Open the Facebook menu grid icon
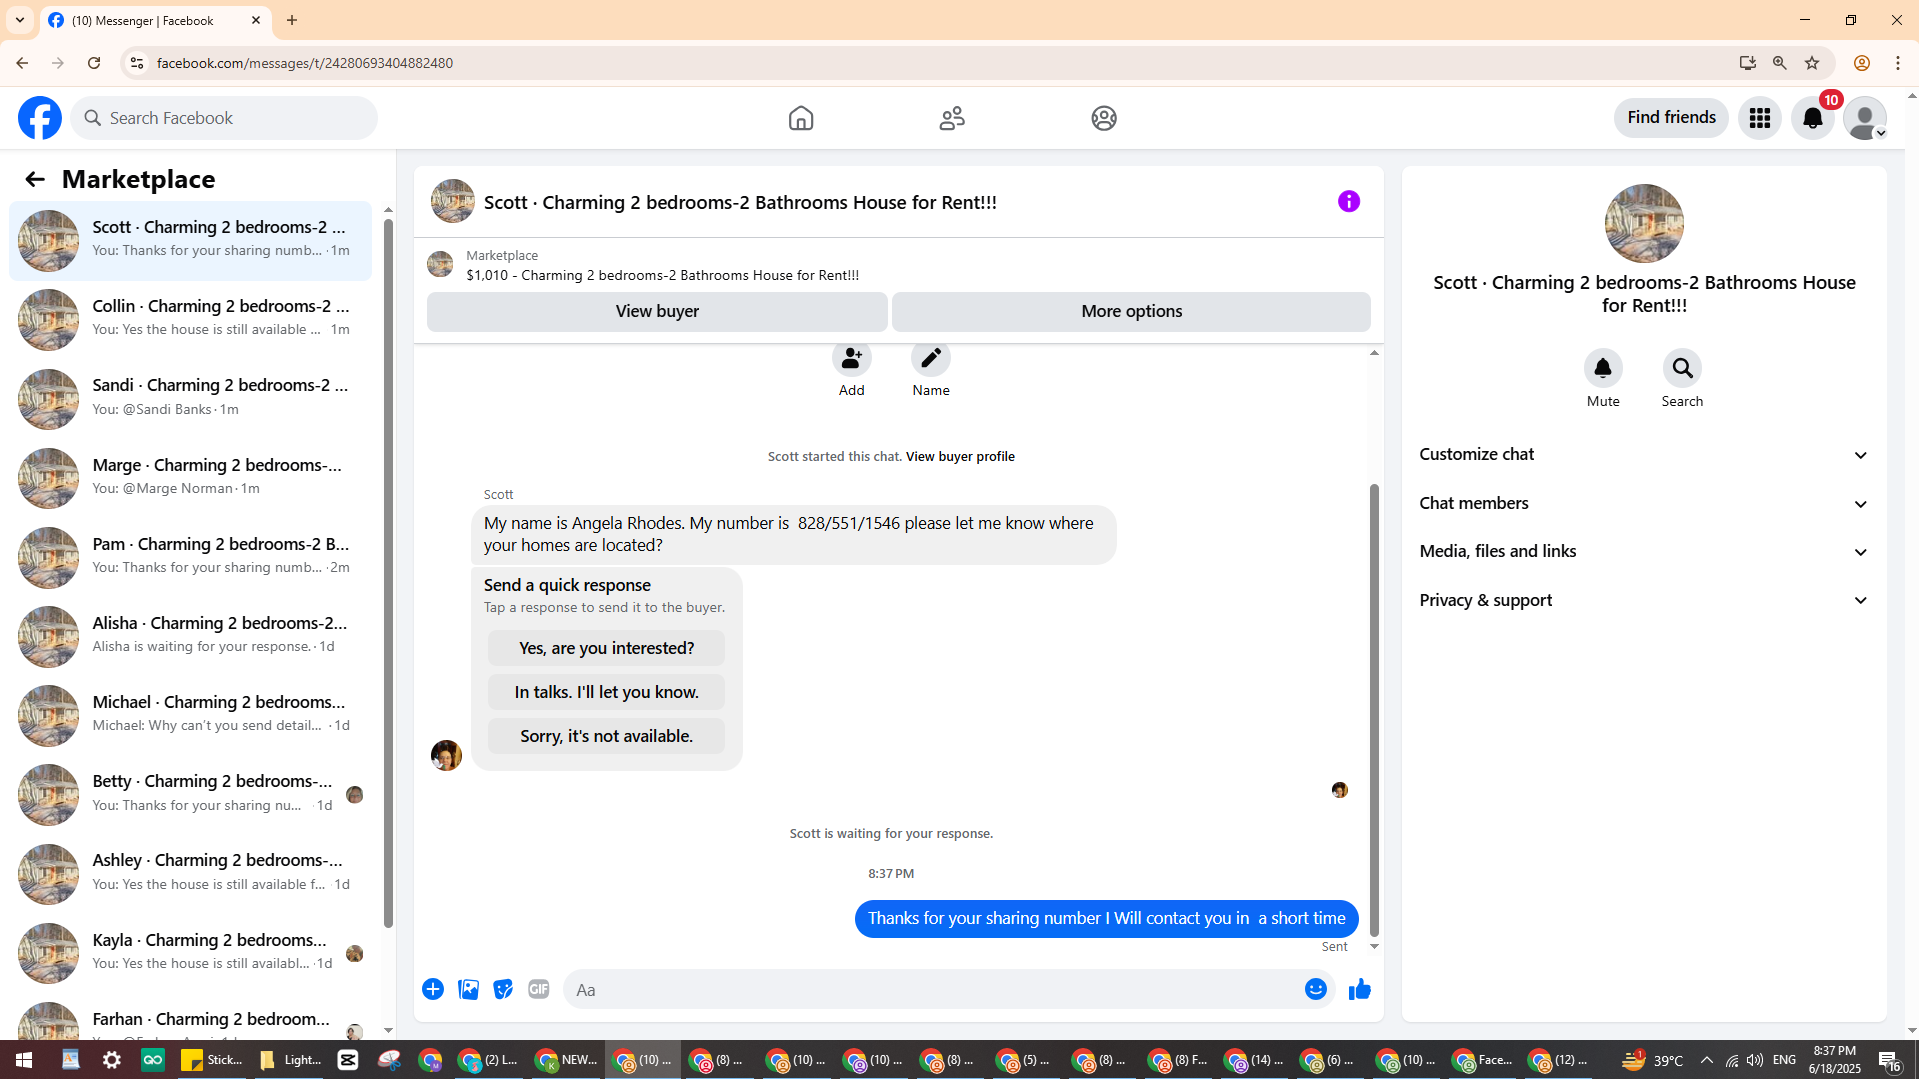Image resolution: width=1919 pixels, height=1079 pixels. click(1760, 118)
